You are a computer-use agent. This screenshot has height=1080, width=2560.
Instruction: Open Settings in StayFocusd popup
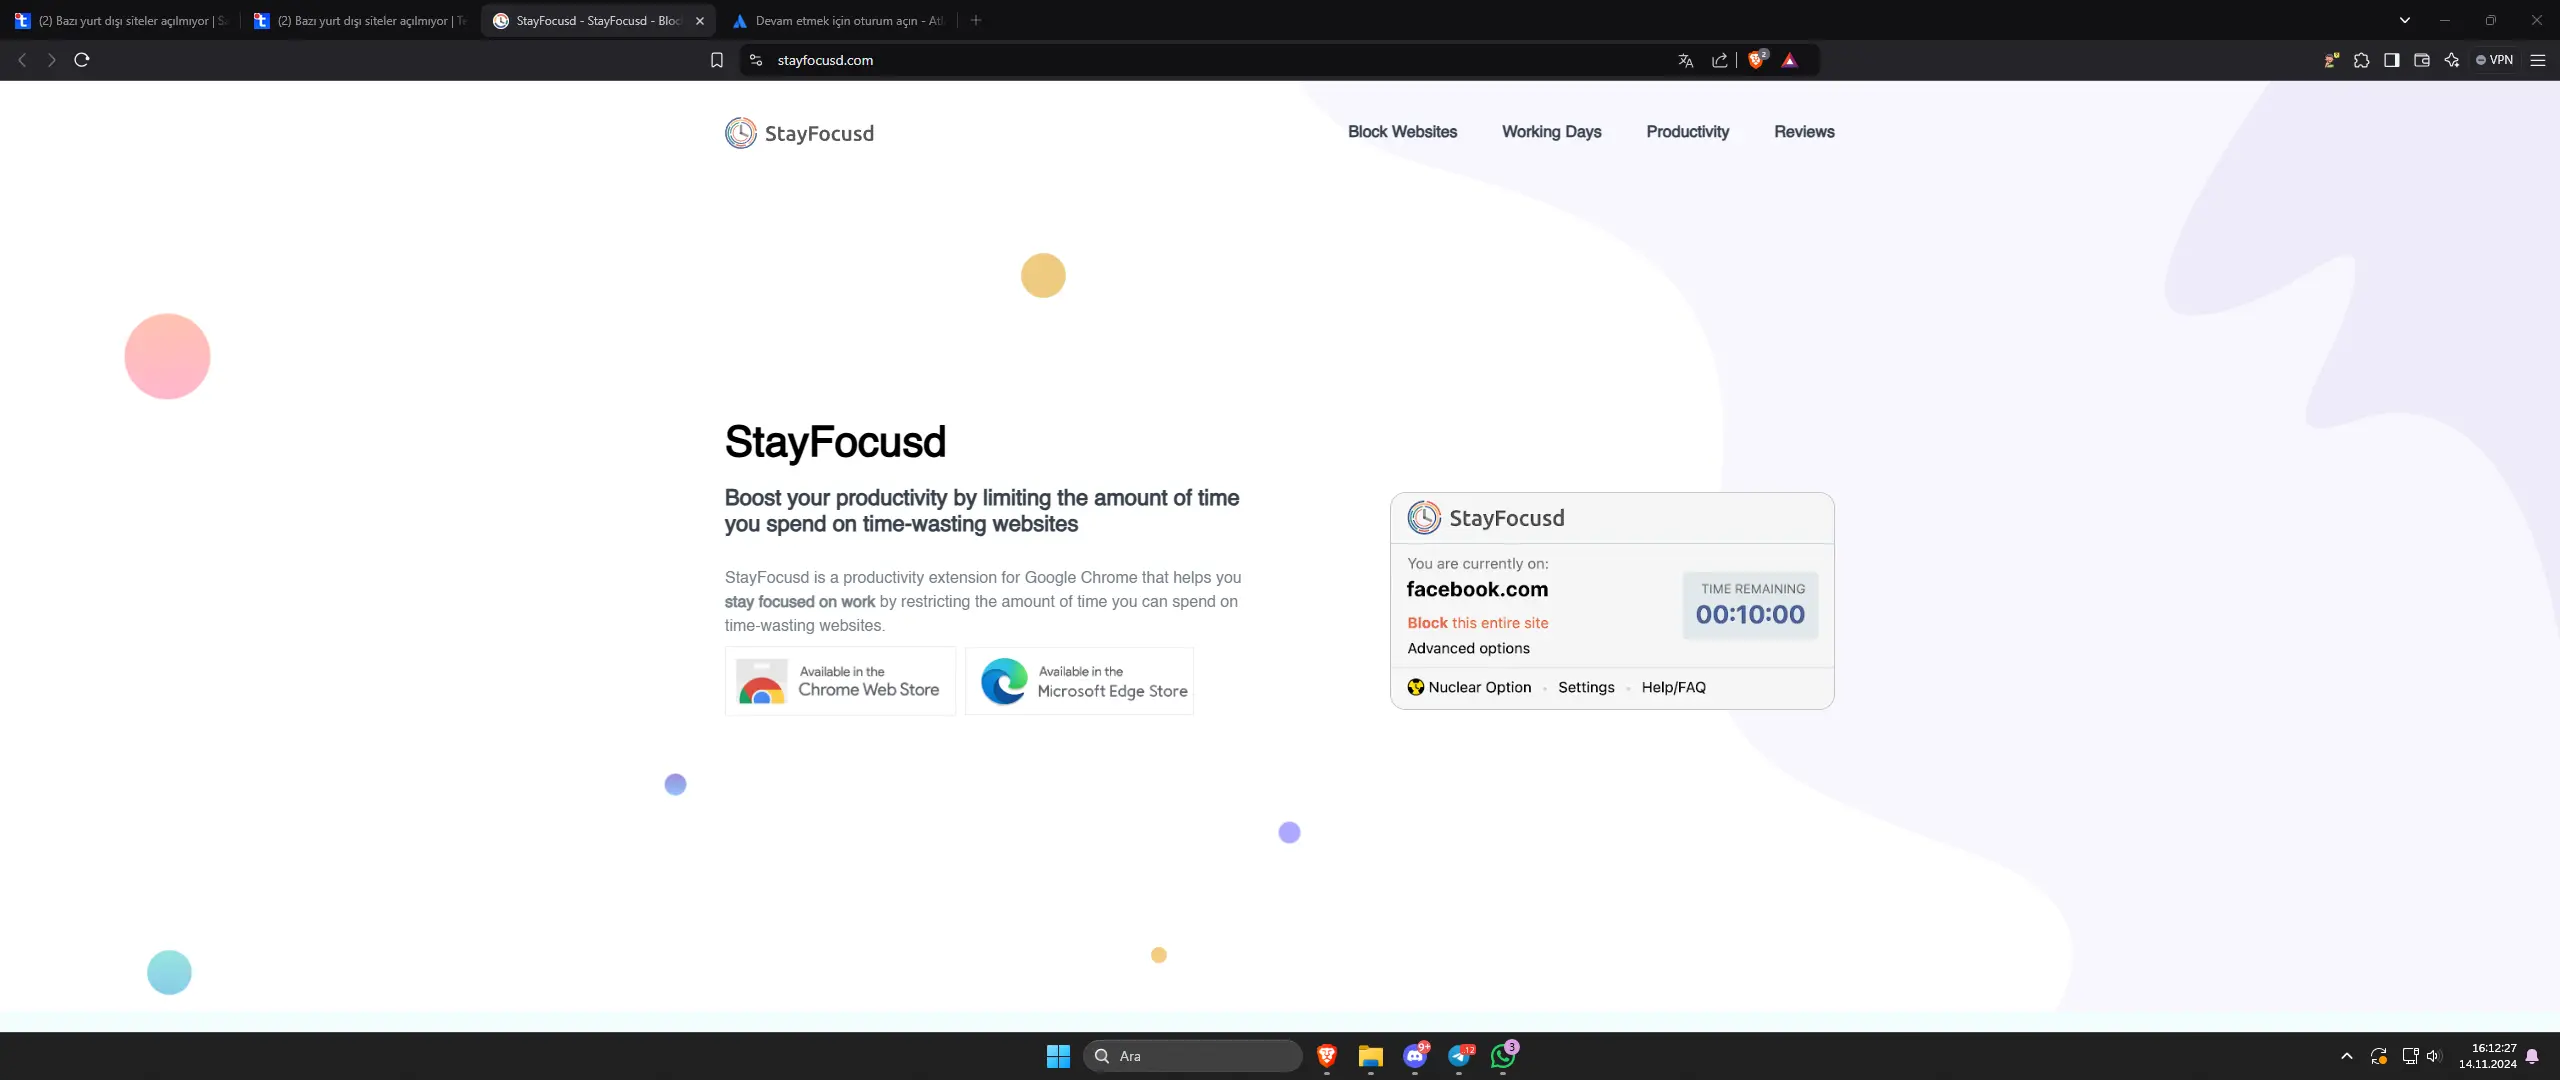point(1586,687)
